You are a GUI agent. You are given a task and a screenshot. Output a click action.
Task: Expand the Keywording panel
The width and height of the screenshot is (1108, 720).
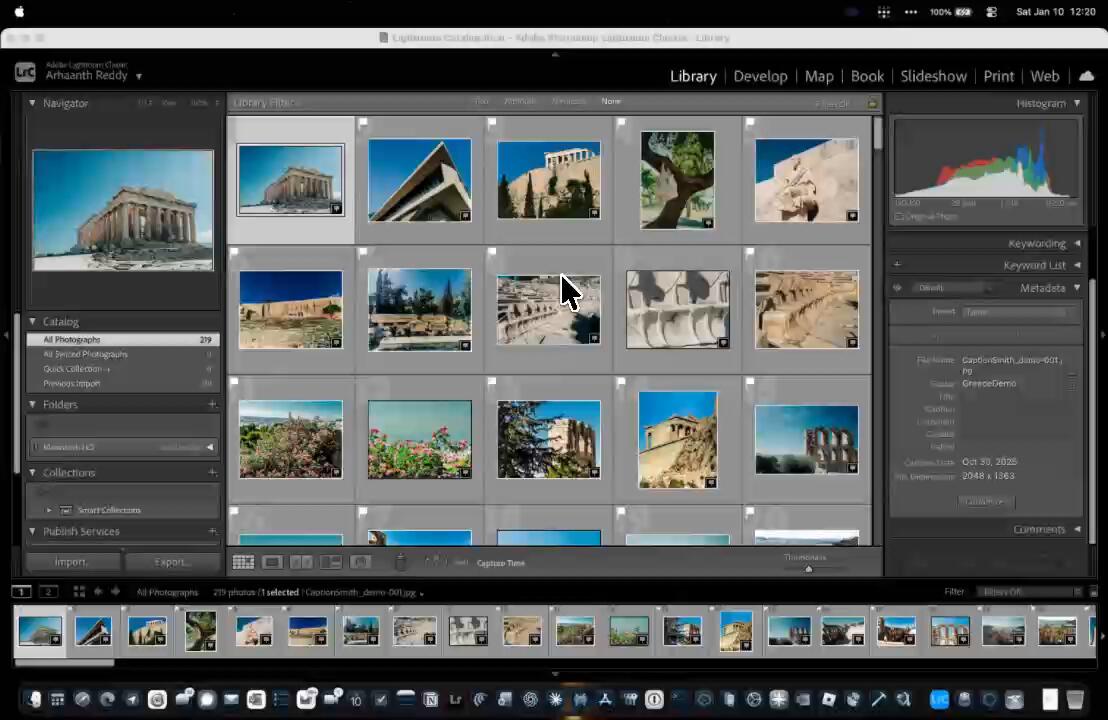(x=1037, y=244)
